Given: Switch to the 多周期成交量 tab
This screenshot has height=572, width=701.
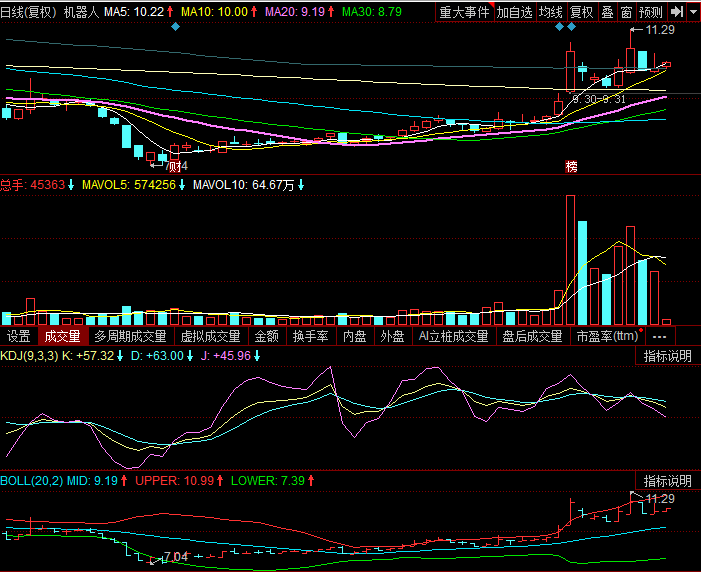Looking at the screenshot, I should pyautogui.click(x=131, y=337).
